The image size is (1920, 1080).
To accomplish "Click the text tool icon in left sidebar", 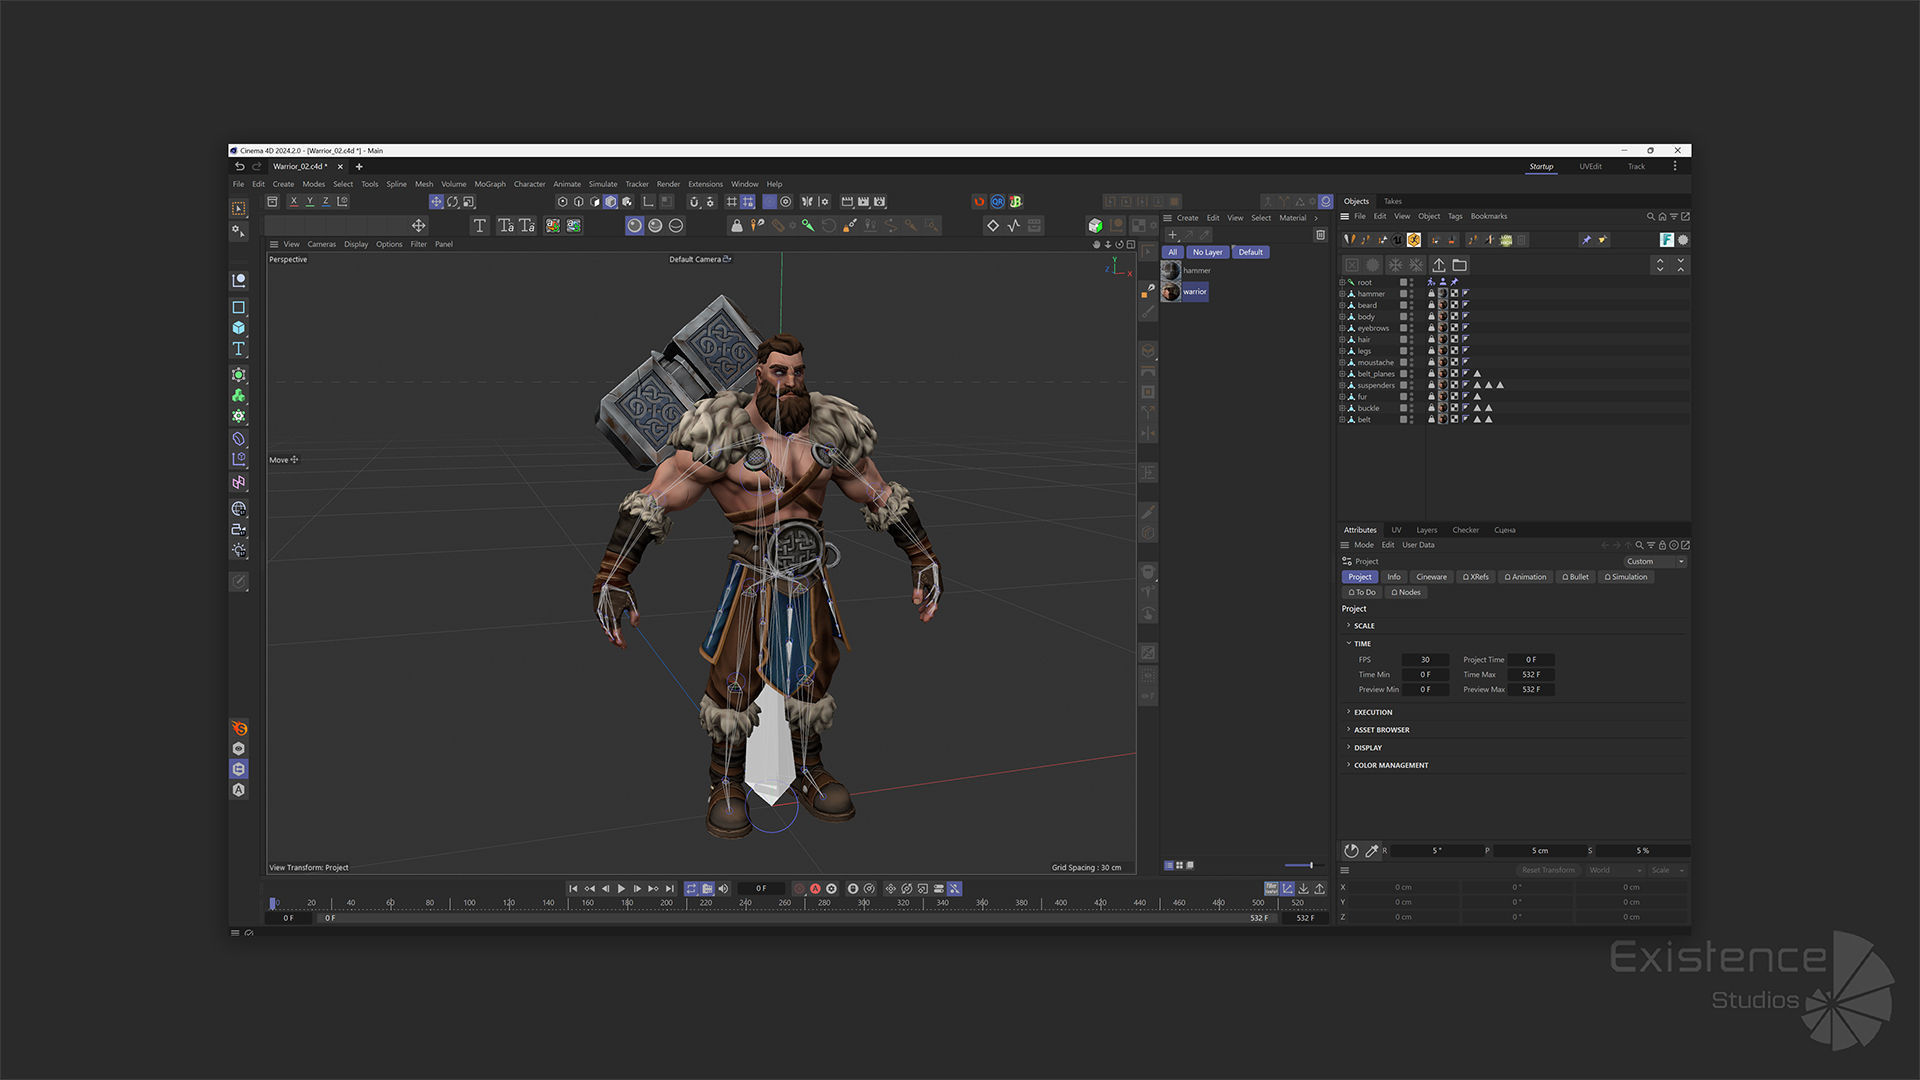I will (x=239, y=349).
